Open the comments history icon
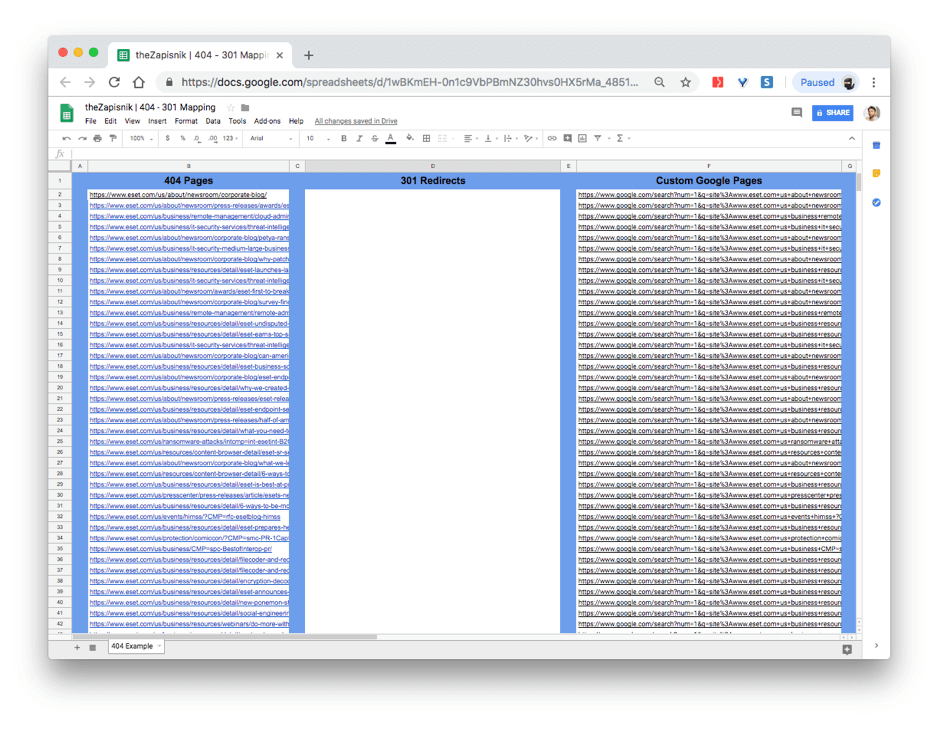The image size is (943, 735). click(x=796, y=112)
